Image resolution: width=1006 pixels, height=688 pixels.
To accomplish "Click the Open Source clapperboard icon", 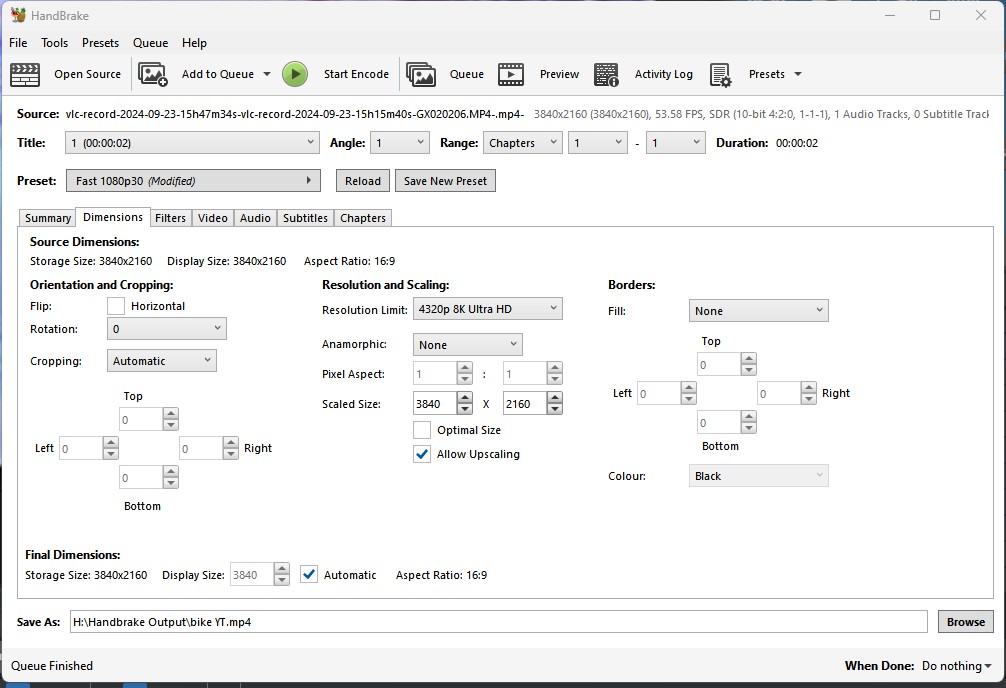I will click(25, 74).
